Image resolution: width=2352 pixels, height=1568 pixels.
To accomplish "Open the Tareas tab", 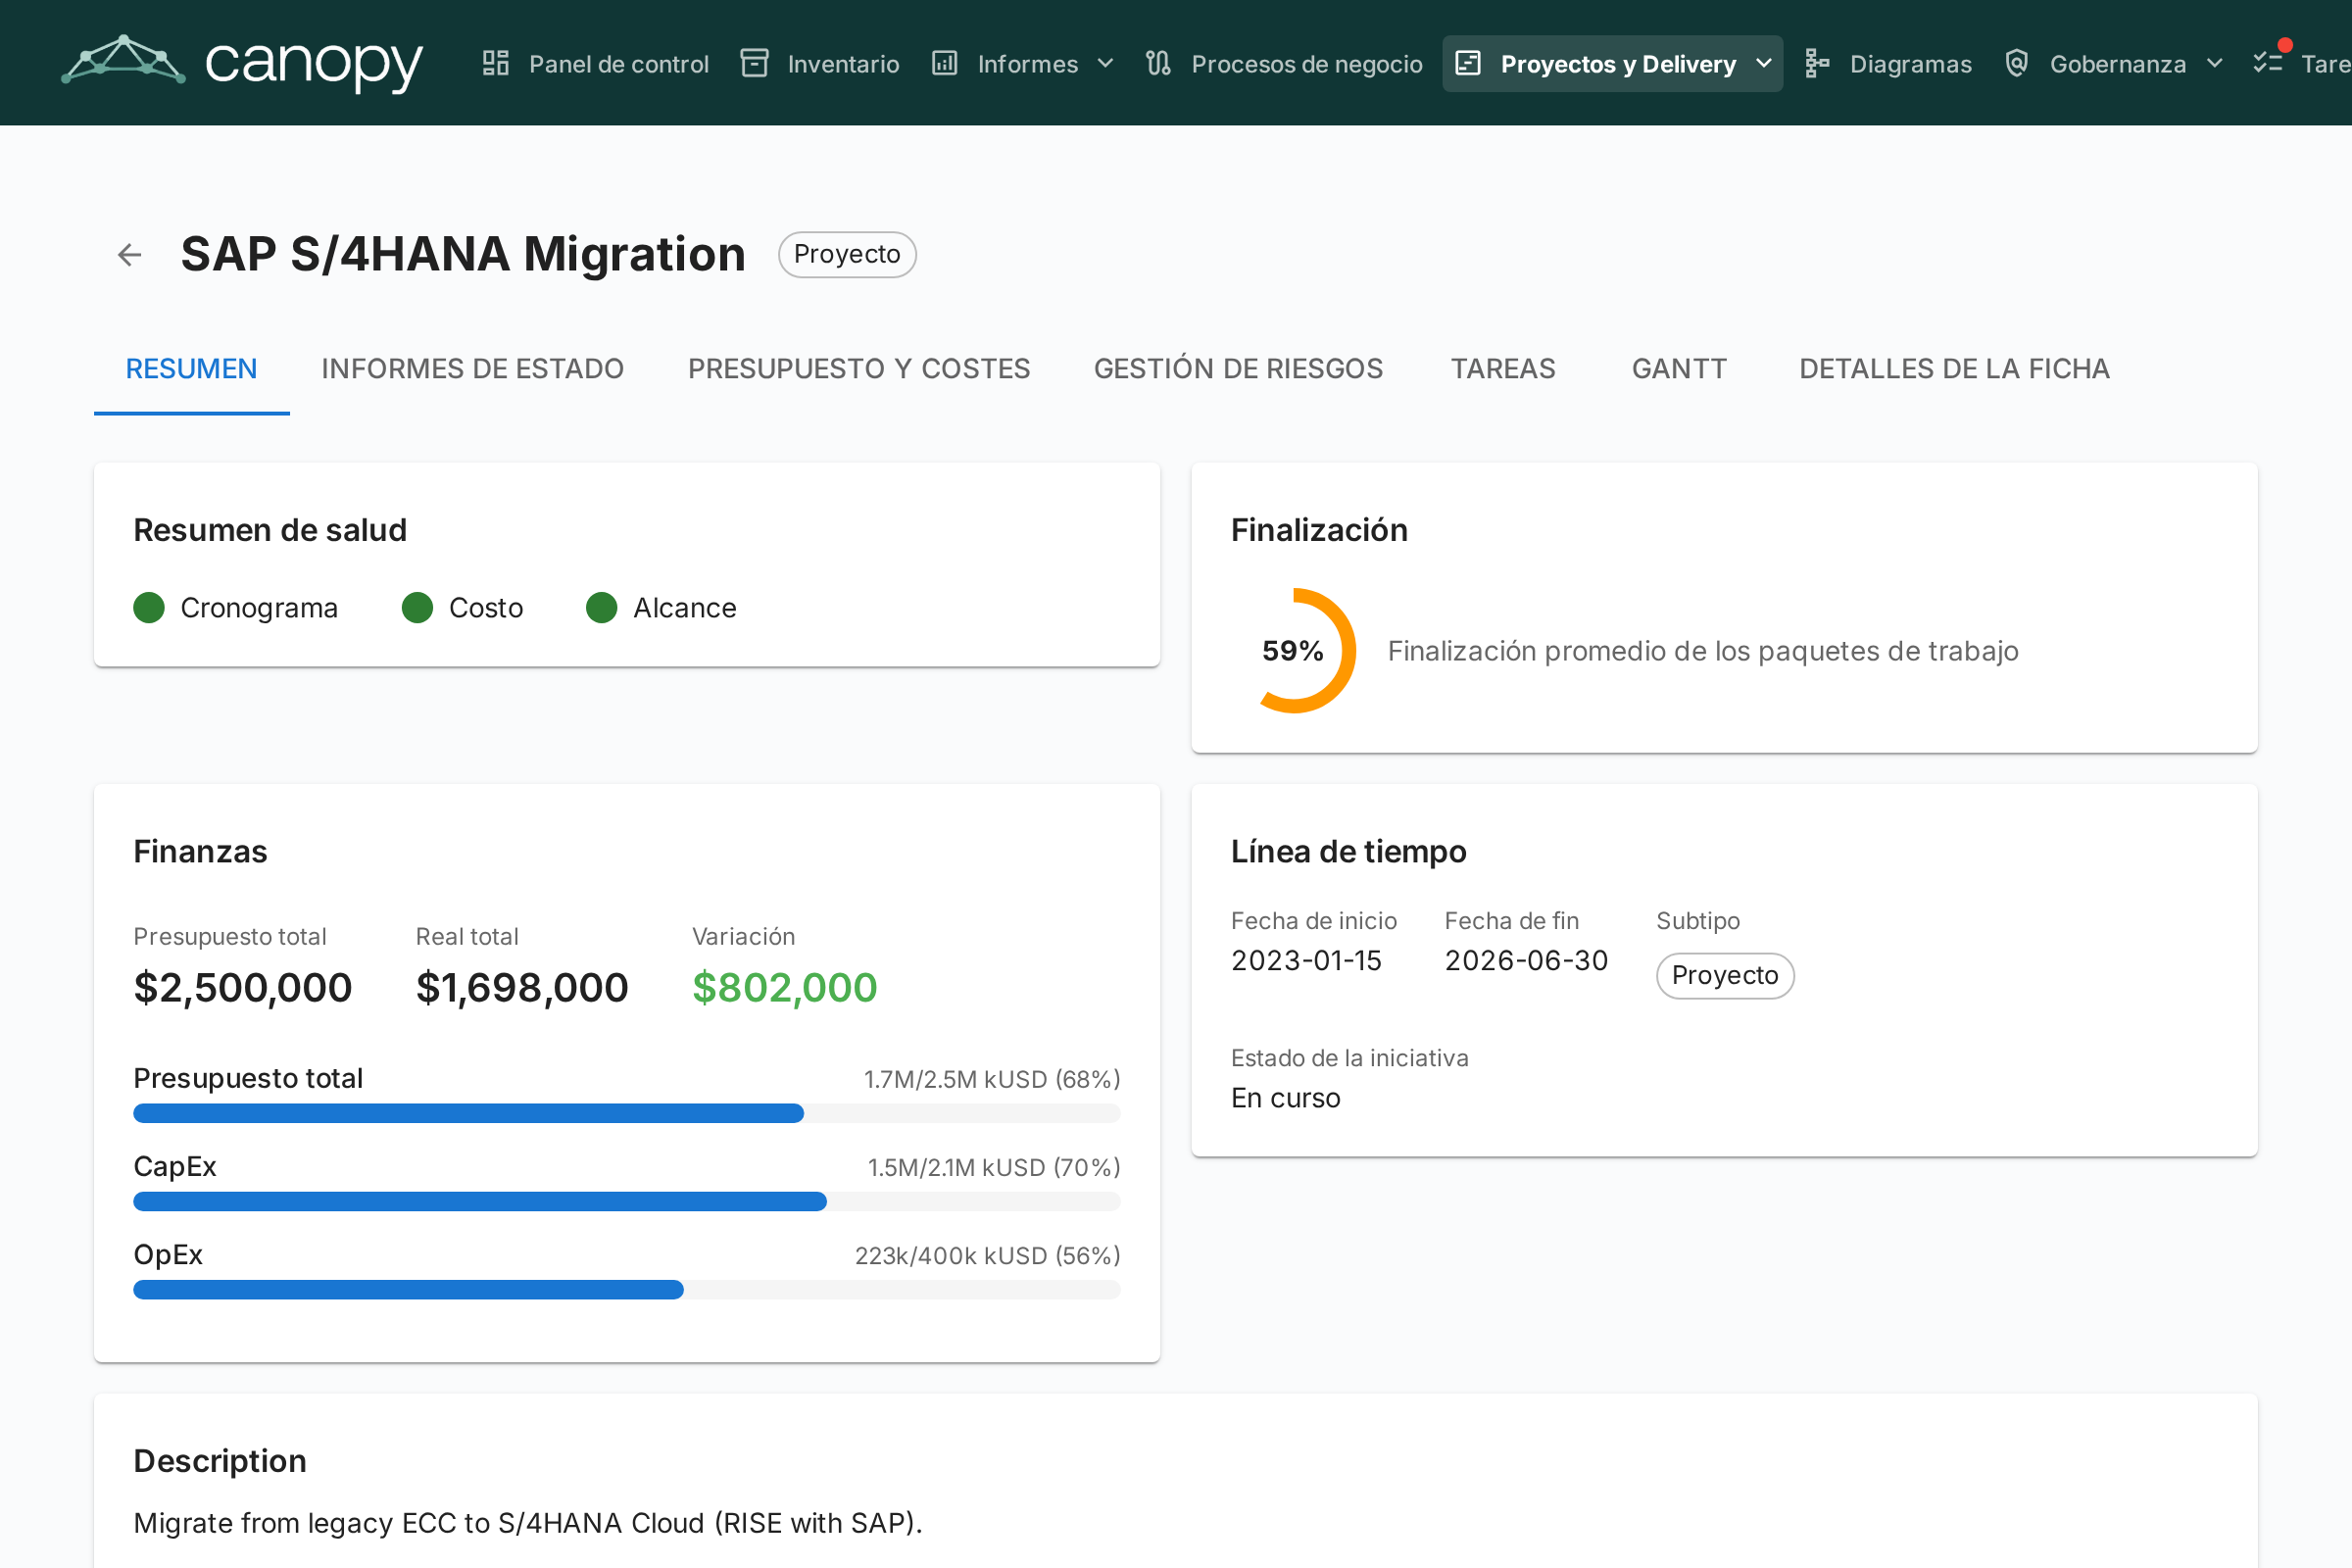I will [x=1503, y=369].
